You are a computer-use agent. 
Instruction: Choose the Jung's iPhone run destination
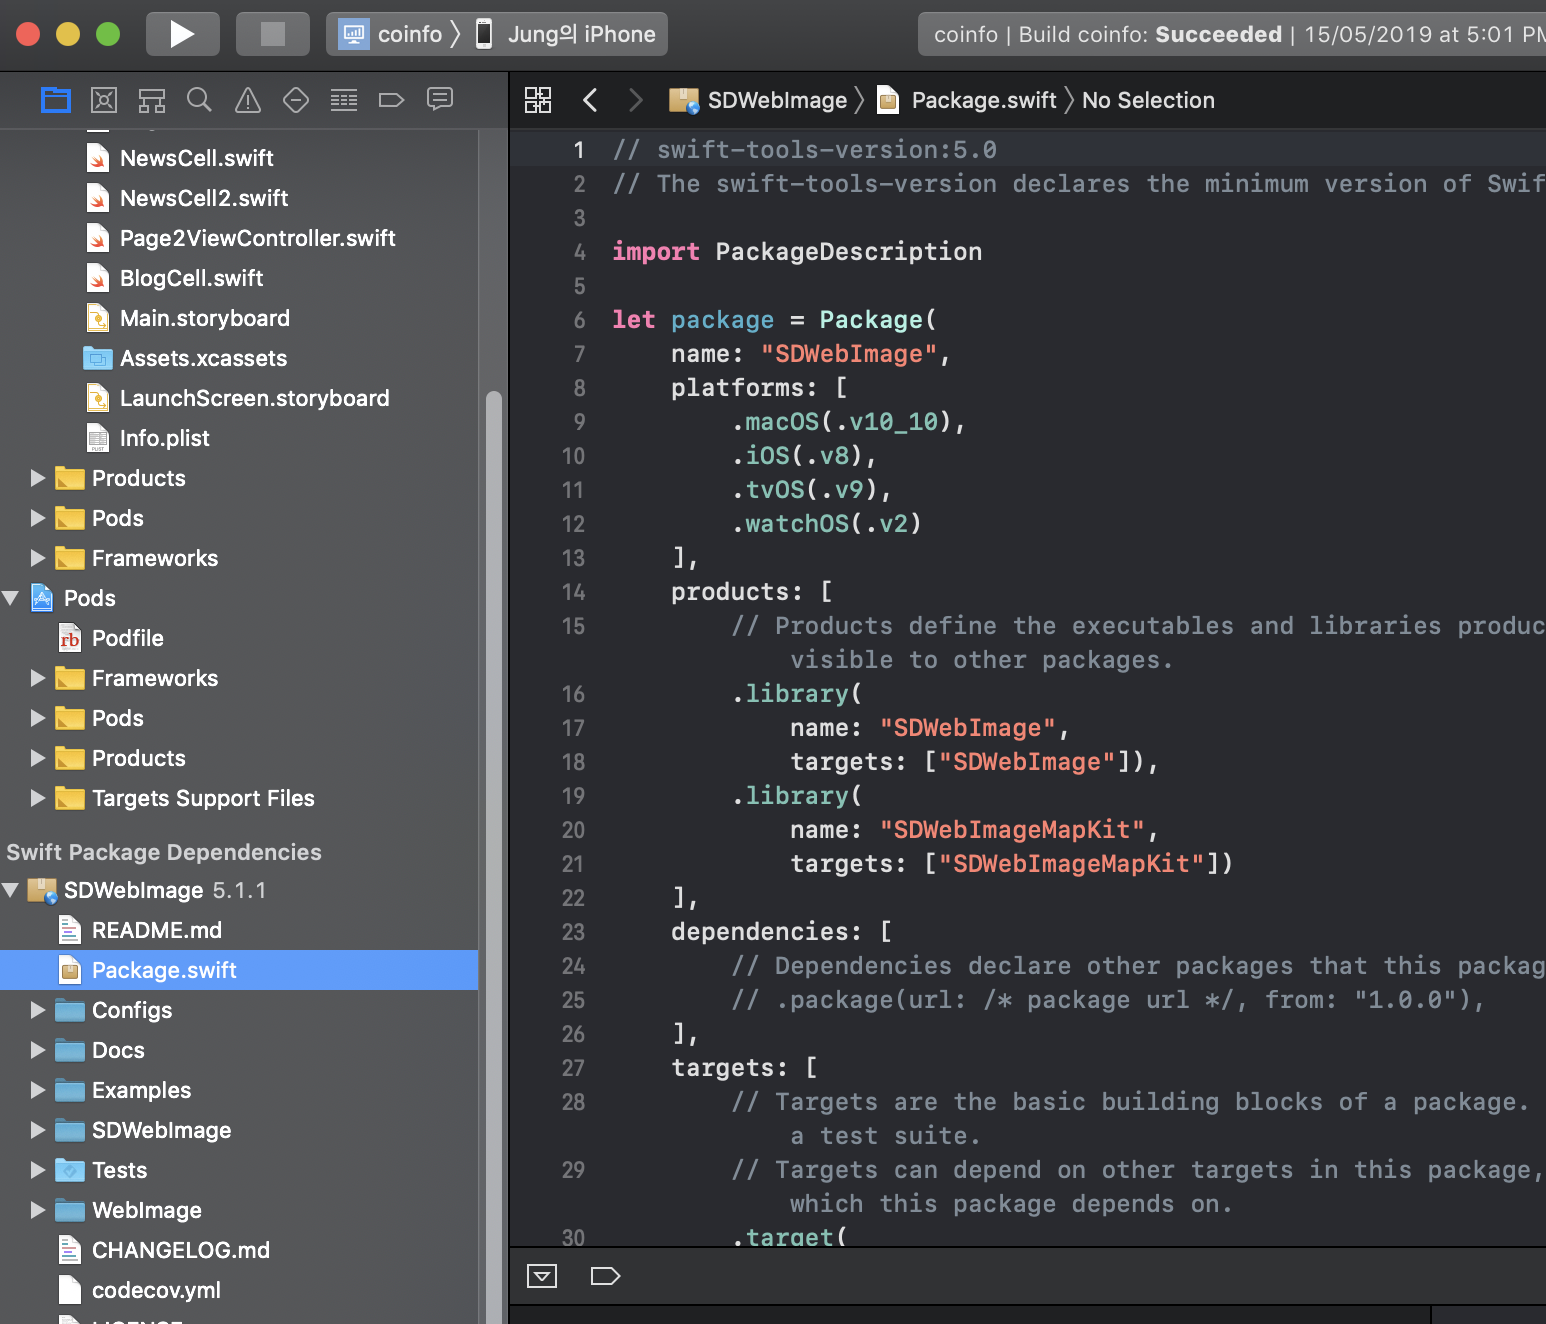pyautogui.click(x=566, y=34)
